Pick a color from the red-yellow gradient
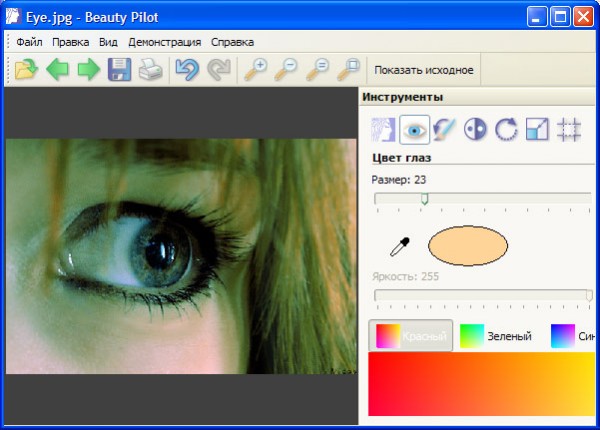This screenshot has height=430, width=600. click(x=480, y=384)
